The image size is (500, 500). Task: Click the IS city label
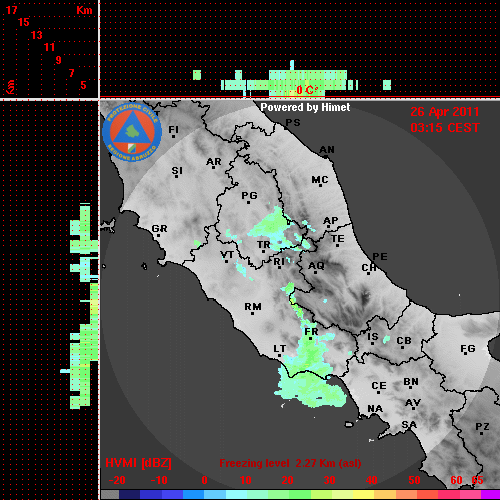[373, 337]
